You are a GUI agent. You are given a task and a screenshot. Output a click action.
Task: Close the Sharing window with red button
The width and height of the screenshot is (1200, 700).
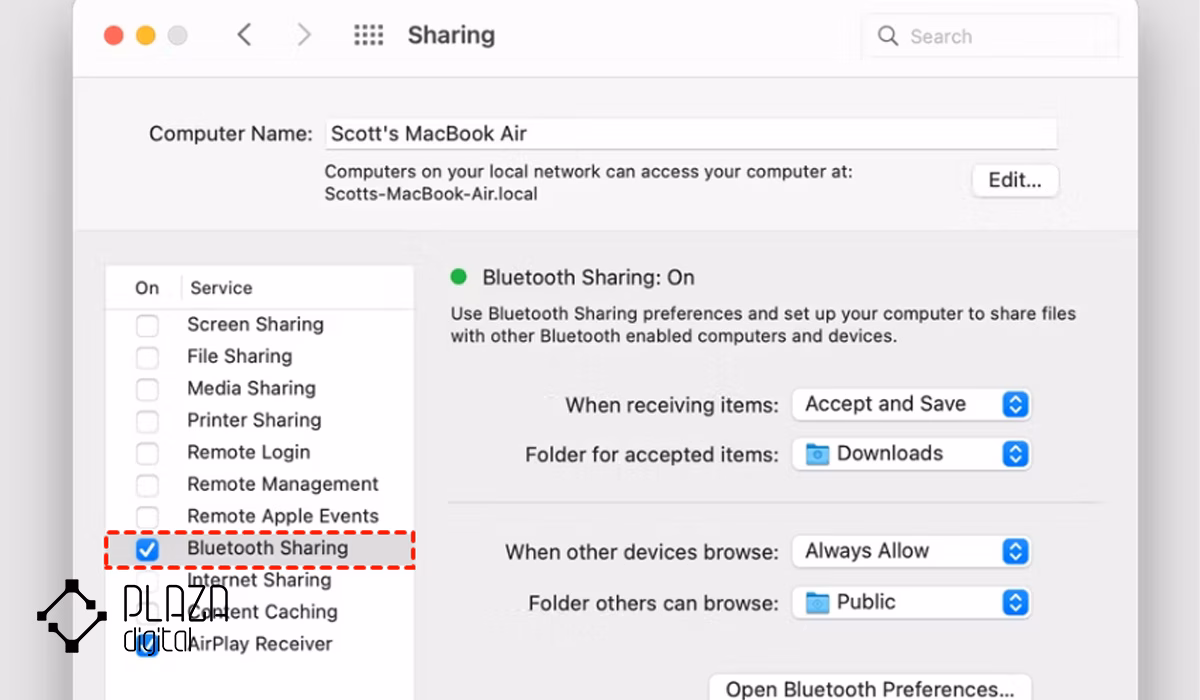pyautogui.click(x=114, y=36)
